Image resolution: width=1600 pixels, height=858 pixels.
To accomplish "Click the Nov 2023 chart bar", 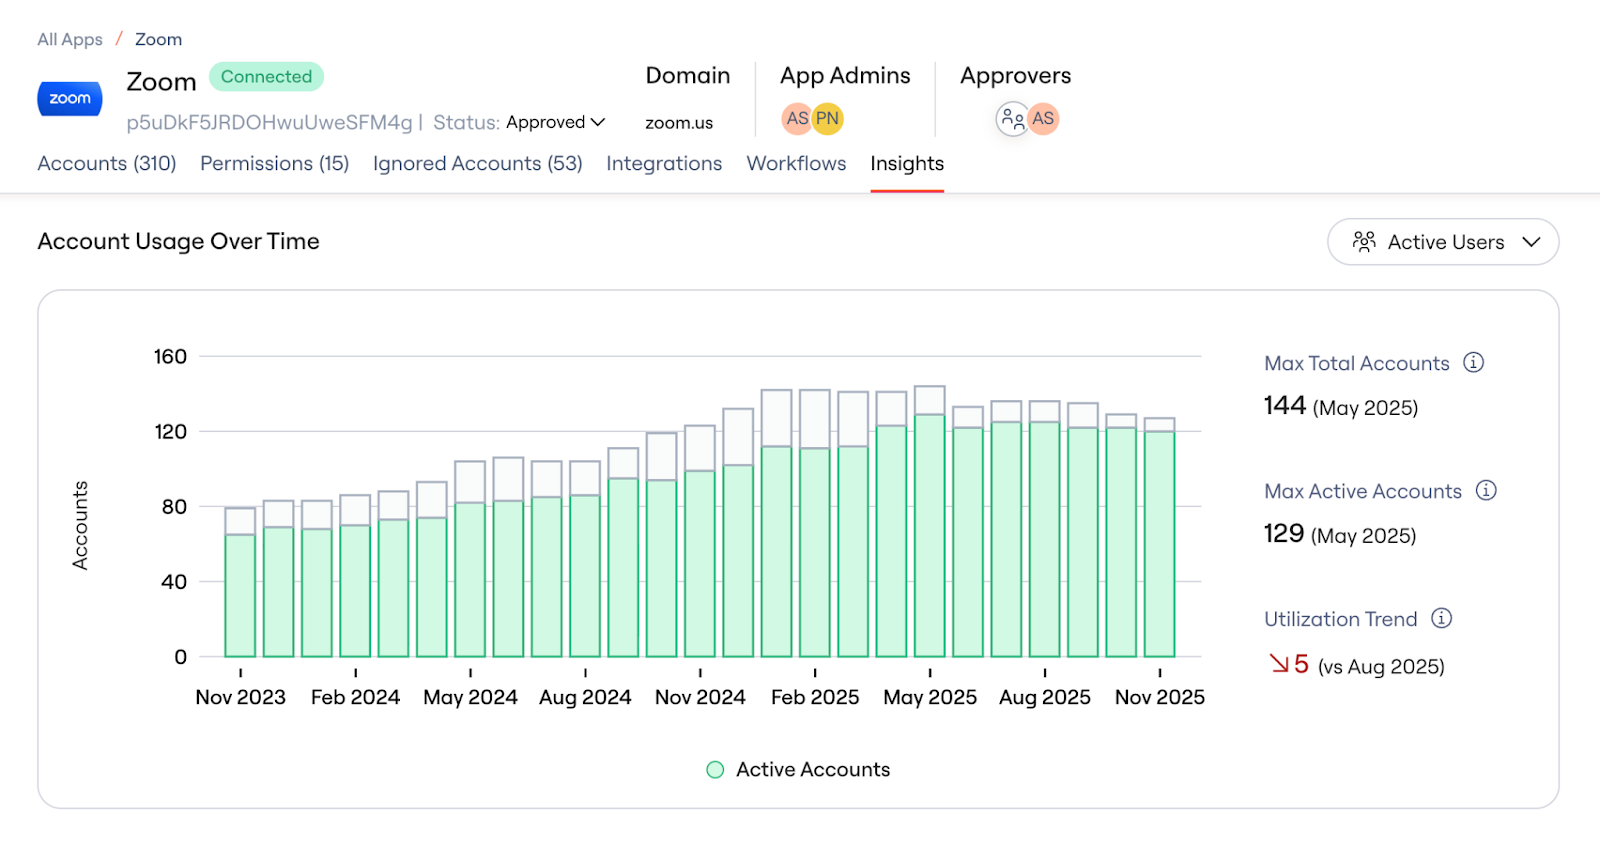I will [x=240, y=582].
